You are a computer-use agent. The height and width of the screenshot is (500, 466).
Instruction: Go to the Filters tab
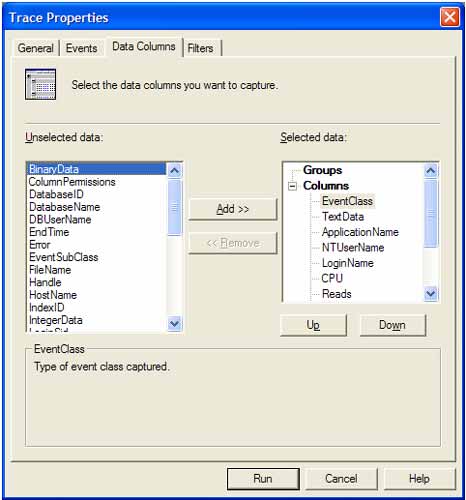pyautogui.click(x=200, y=48)
